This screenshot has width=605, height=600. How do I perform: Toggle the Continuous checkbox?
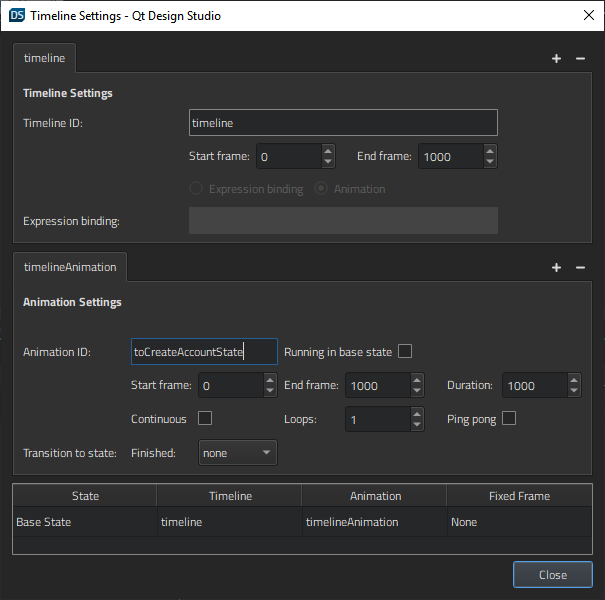click(205, 419)
